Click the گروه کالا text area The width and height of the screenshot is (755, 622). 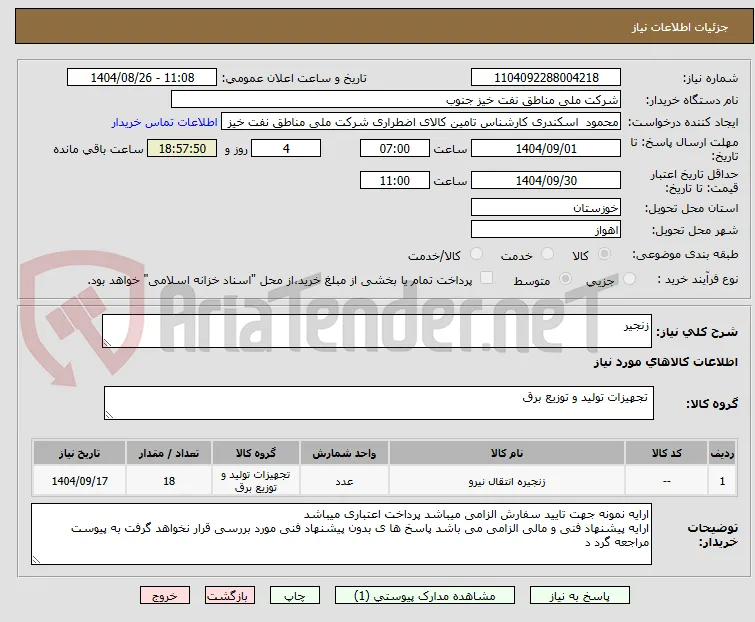(378, 403)
